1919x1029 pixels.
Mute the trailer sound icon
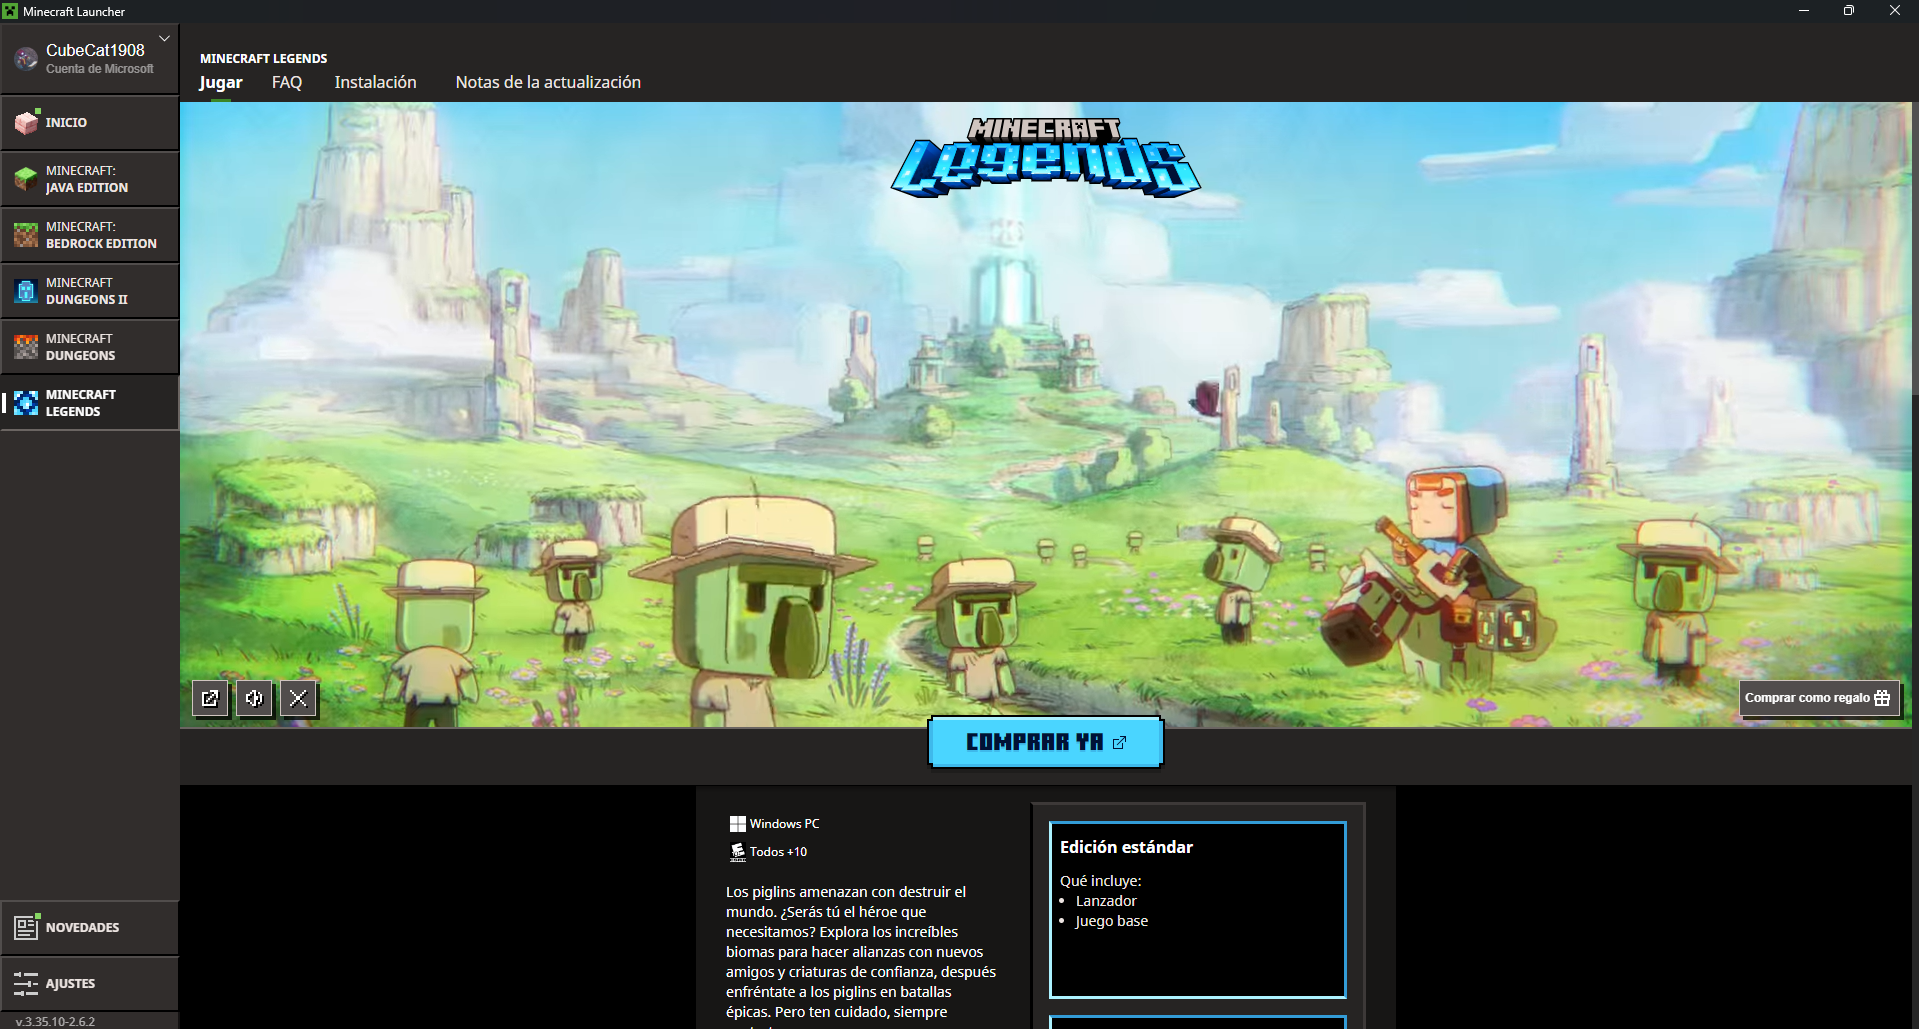point(254,698)
